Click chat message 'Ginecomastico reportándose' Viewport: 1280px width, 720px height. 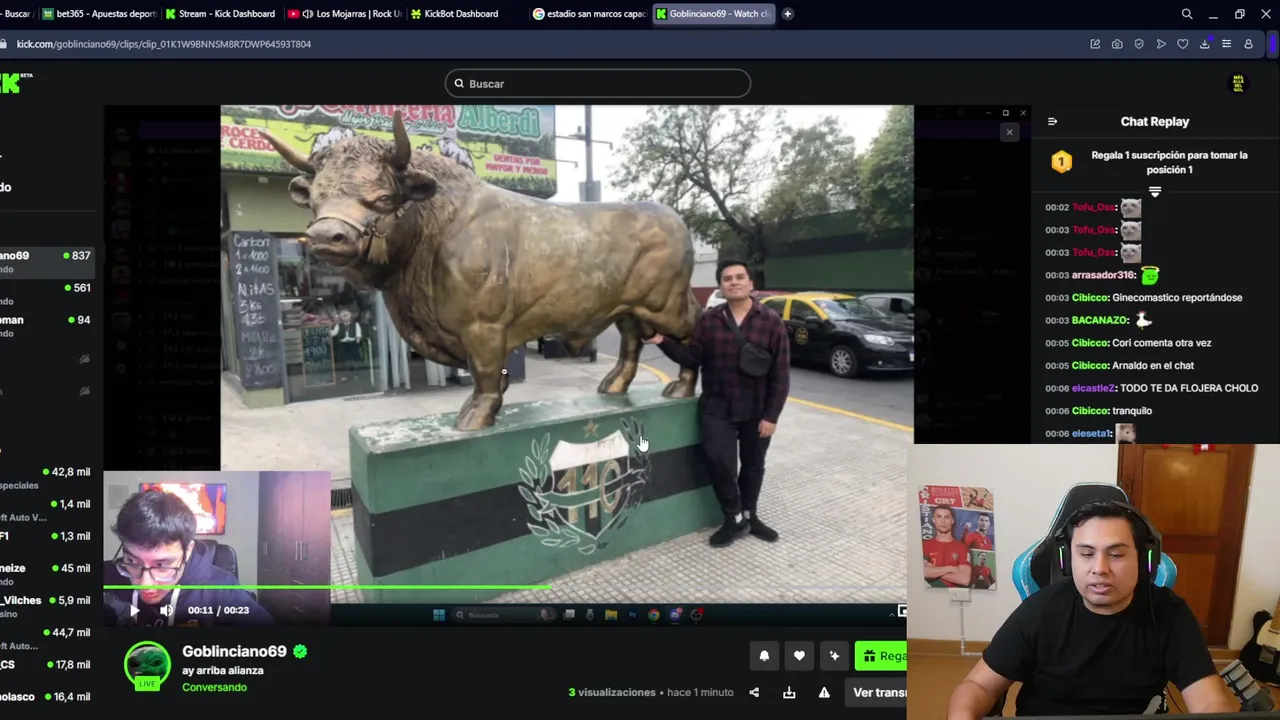click(x=1177, y=297)
